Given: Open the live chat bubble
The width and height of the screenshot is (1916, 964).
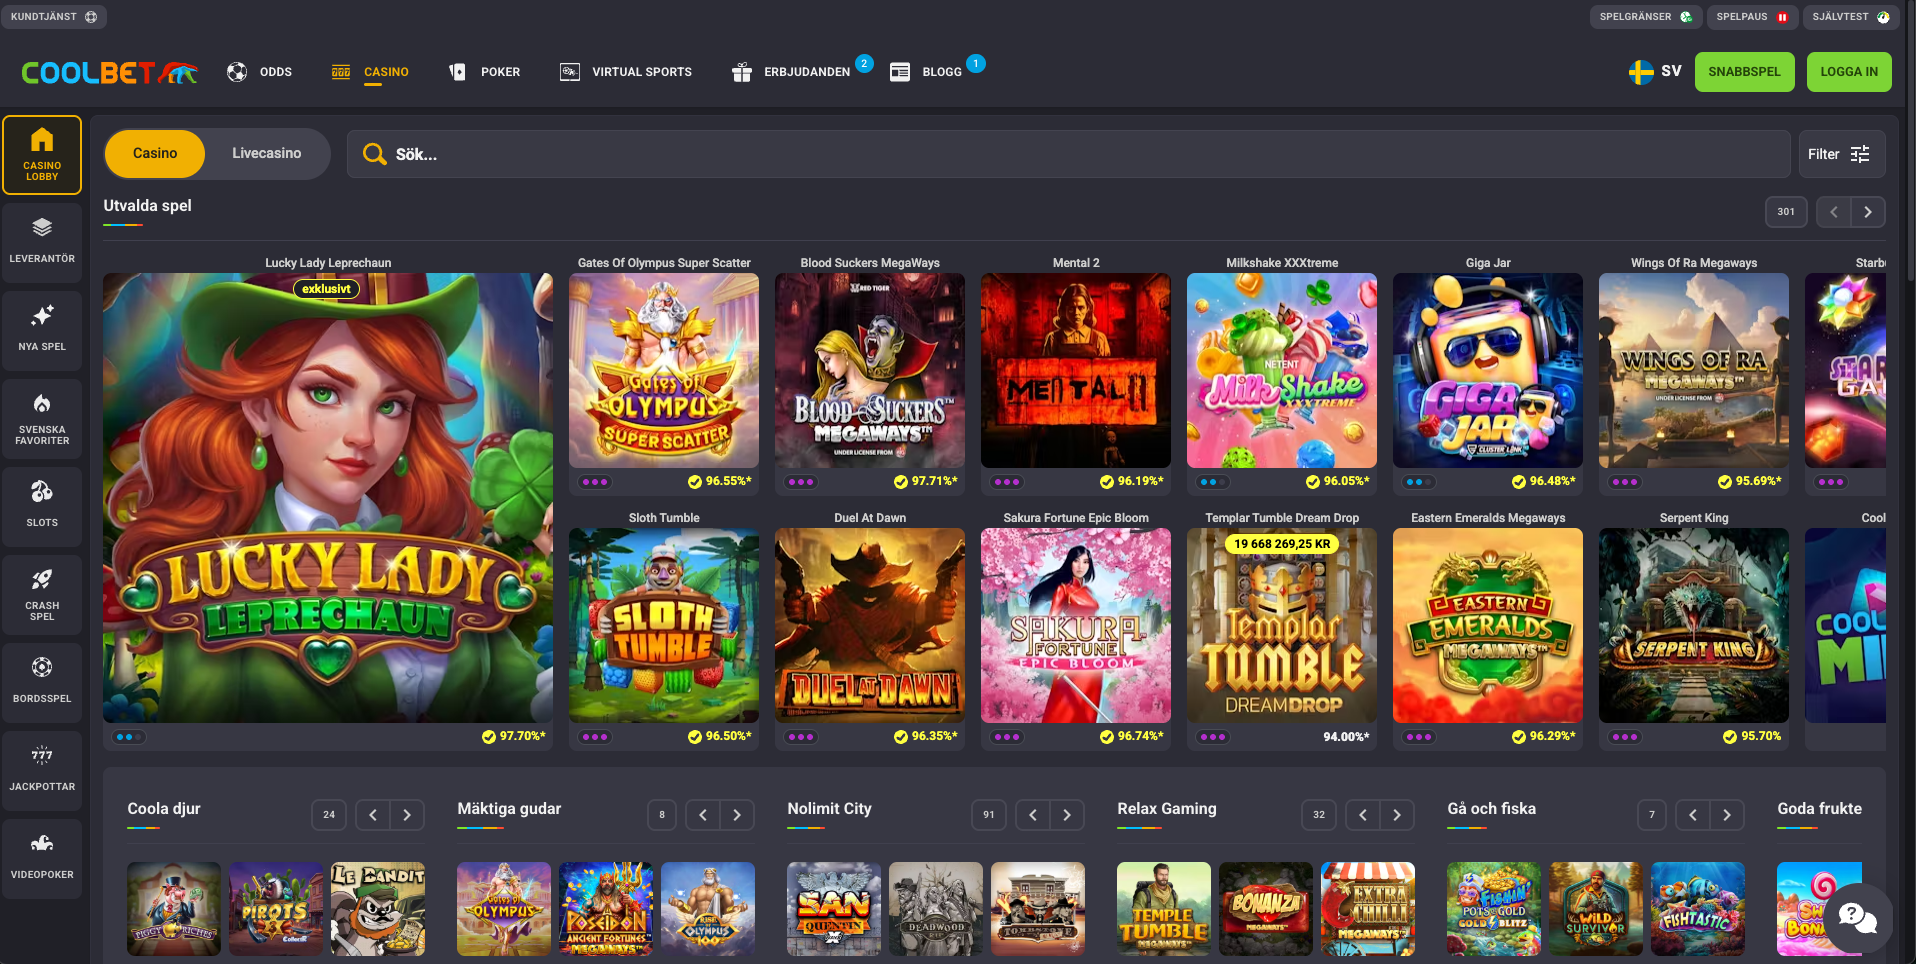Looking at the screenshot, I should click(1857, 917).
